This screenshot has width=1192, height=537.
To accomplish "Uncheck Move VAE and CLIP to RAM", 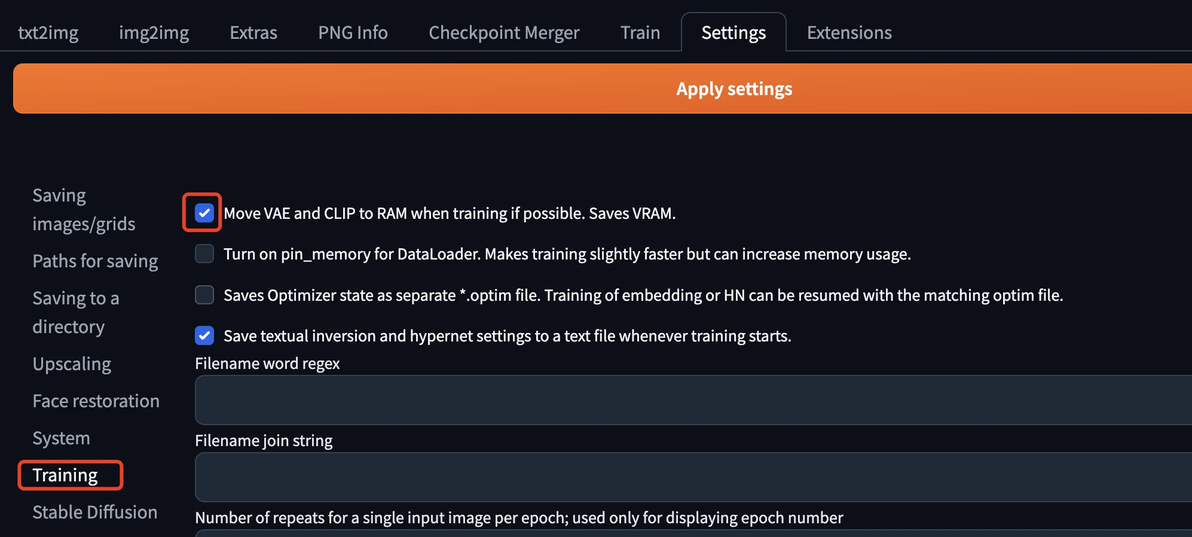I will pos(205,213).
